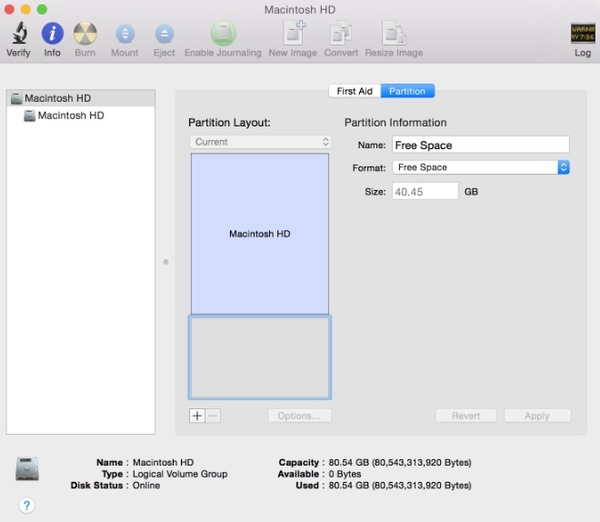Viewport: 600px width, 522px height.
Task: Click the Size field showing 40.45
Action: [x=425, y=191]
